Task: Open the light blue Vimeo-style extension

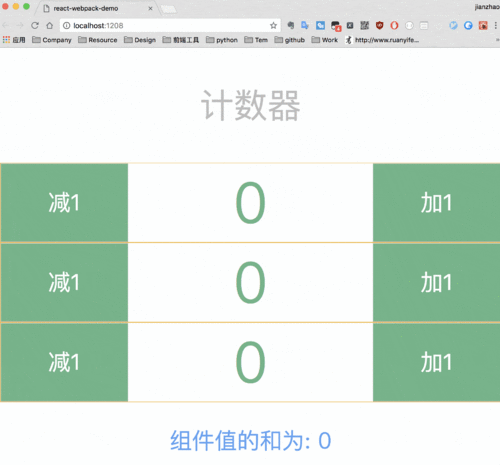Action: tap(453, 25)
